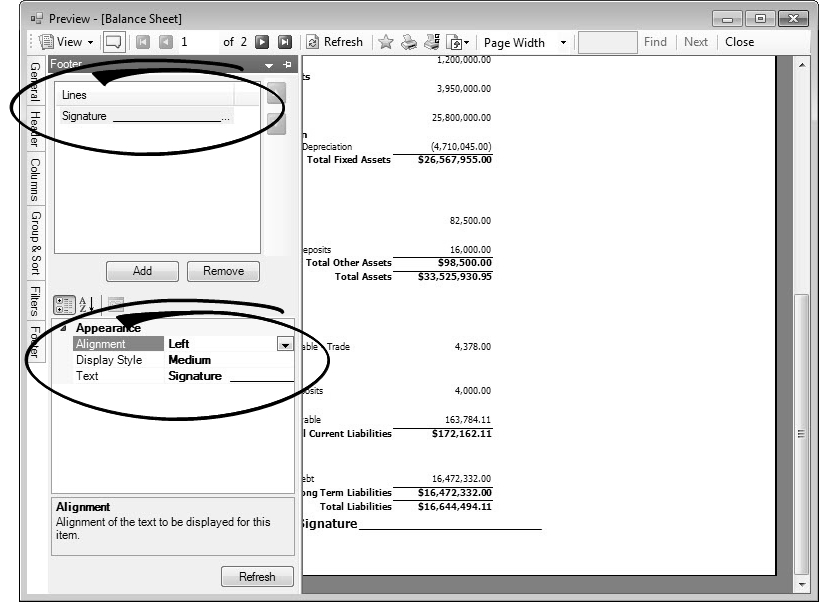
Task: Jump to the last page
Action: (x=284, y=42)
